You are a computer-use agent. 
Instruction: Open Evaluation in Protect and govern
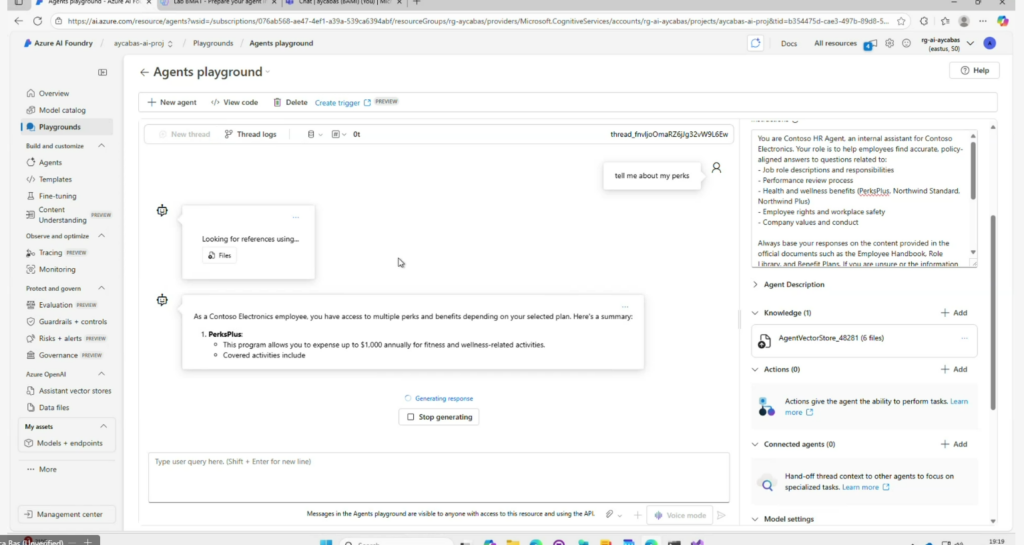[x=56, y=305]
